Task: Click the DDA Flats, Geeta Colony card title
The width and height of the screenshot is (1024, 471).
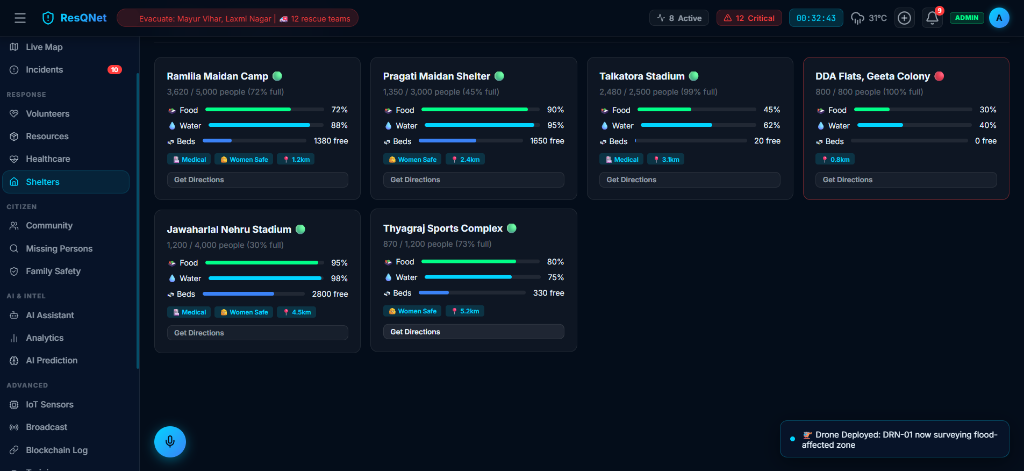Action: click(872, 76)
